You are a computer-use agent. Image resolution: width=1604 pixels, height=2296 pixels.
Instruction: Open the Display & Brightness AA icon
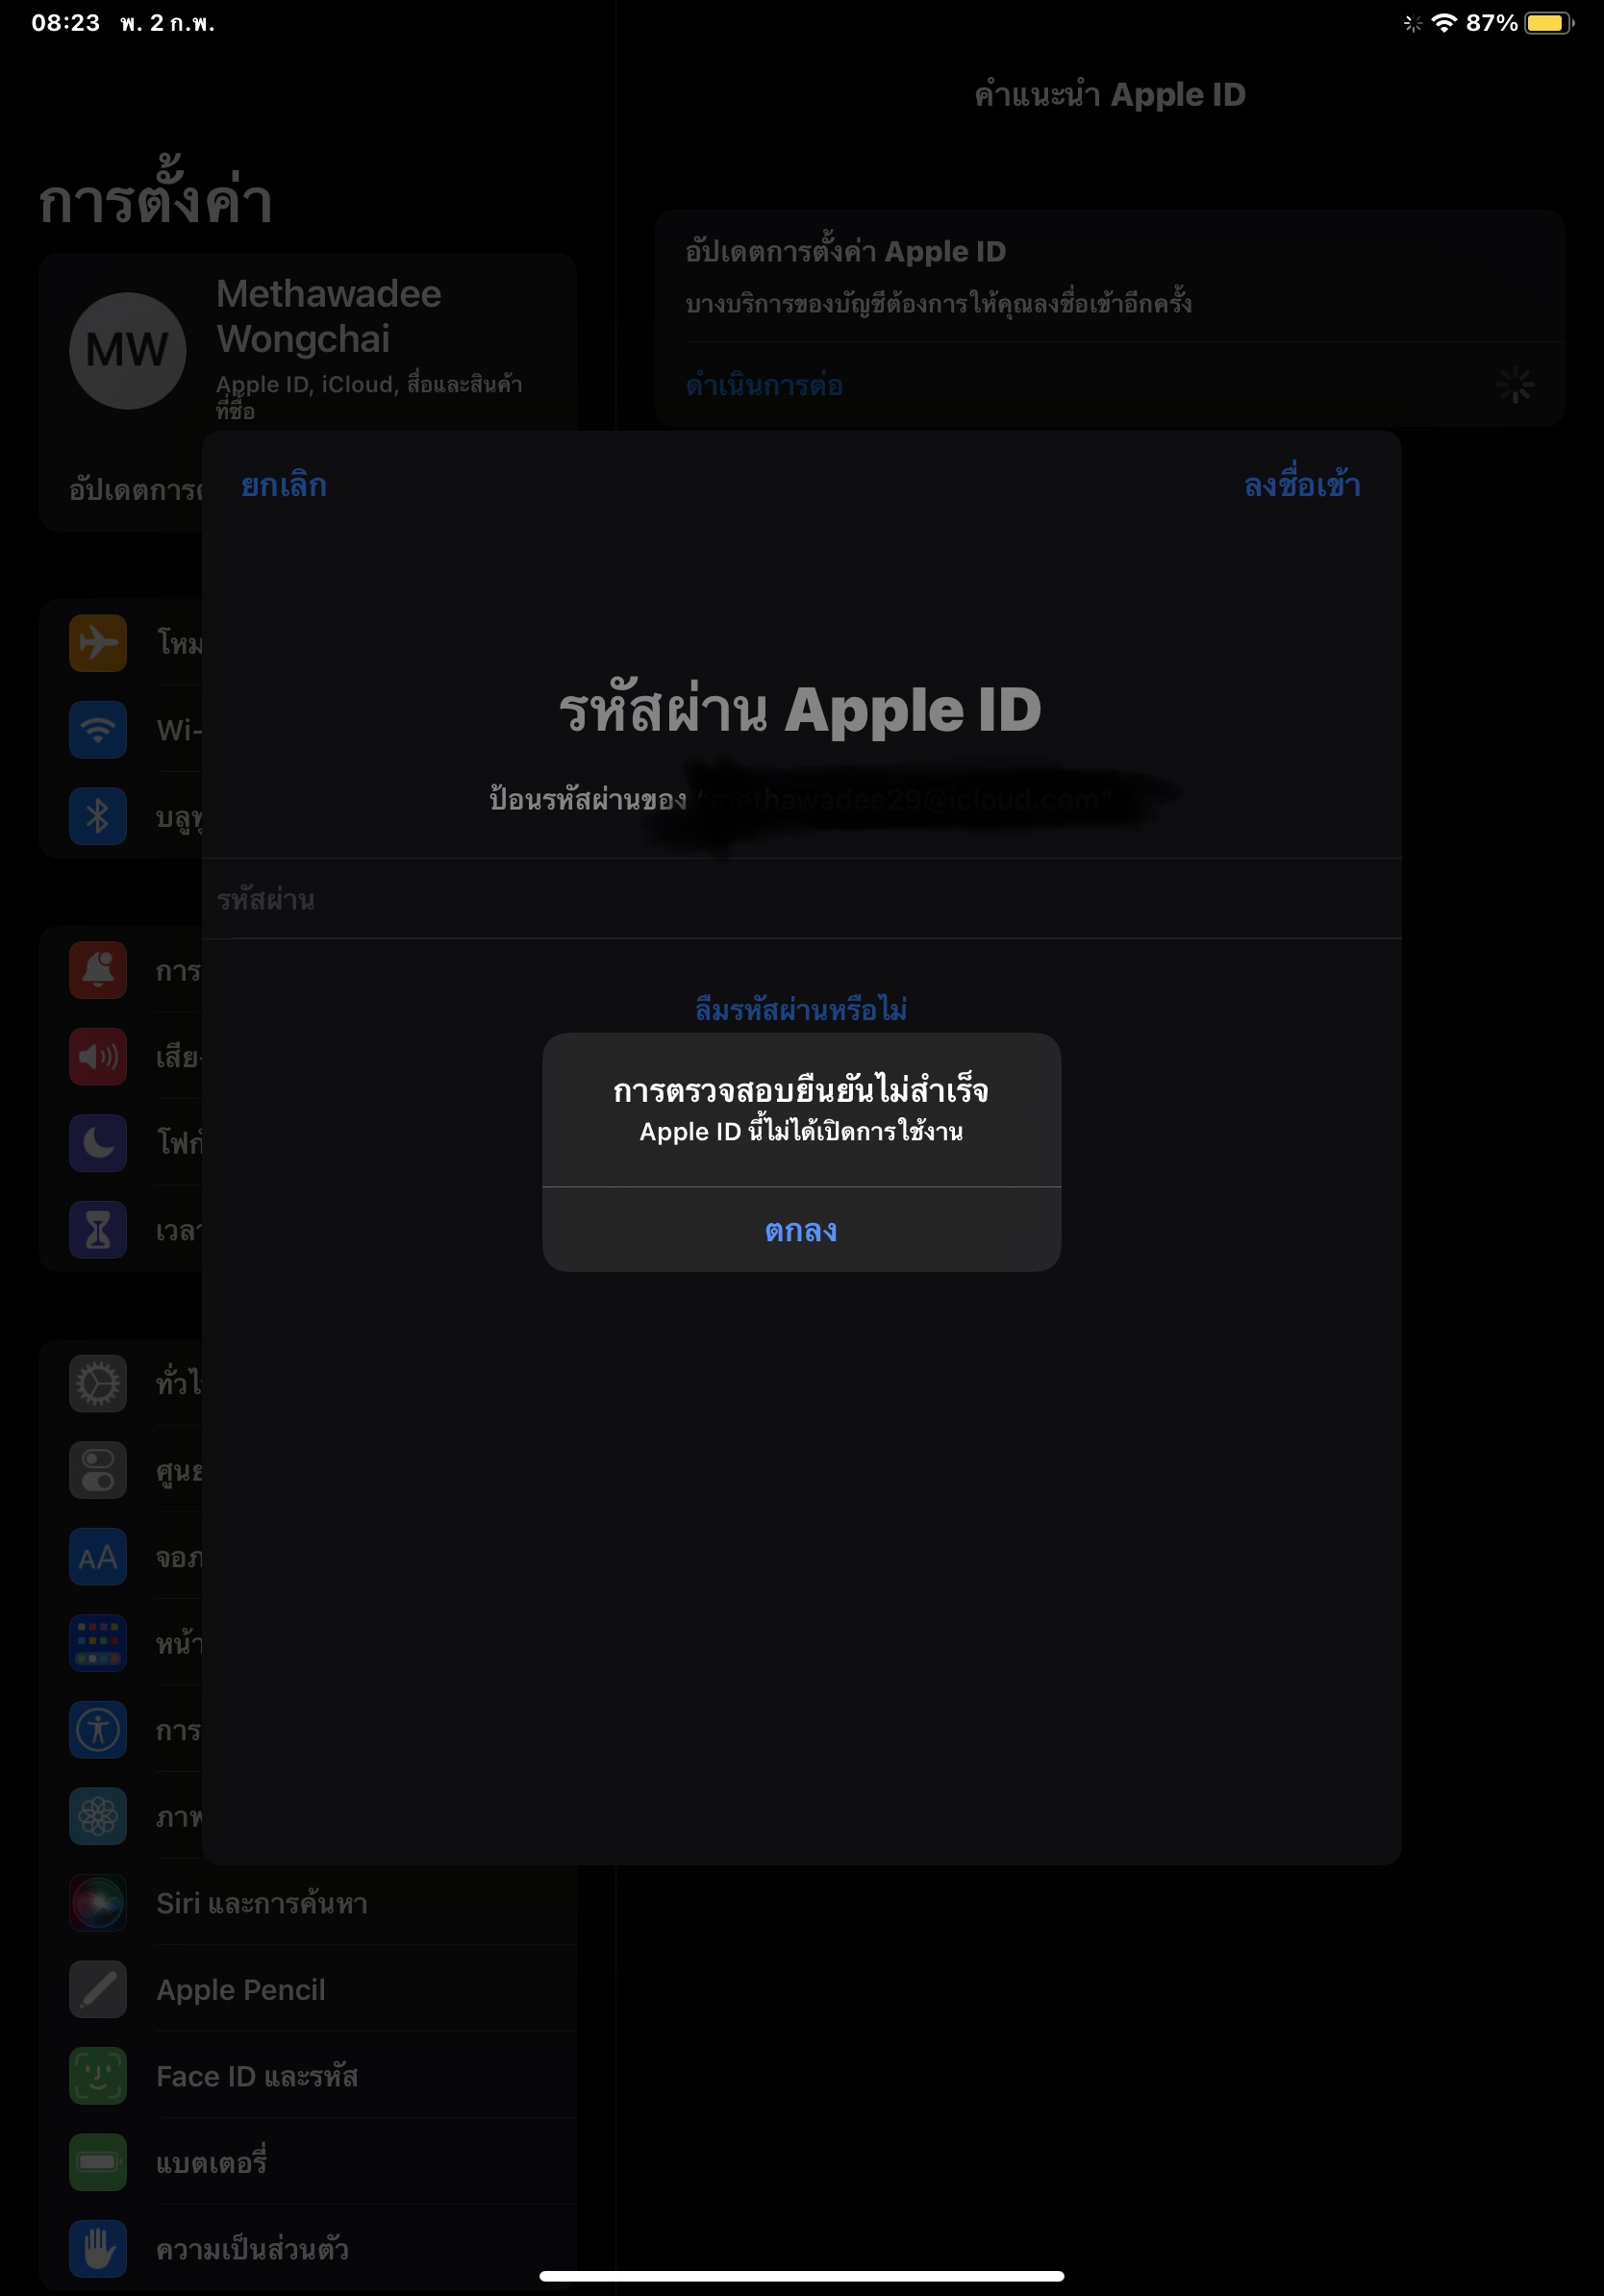pyautogui.click(x=98, y=1556)
